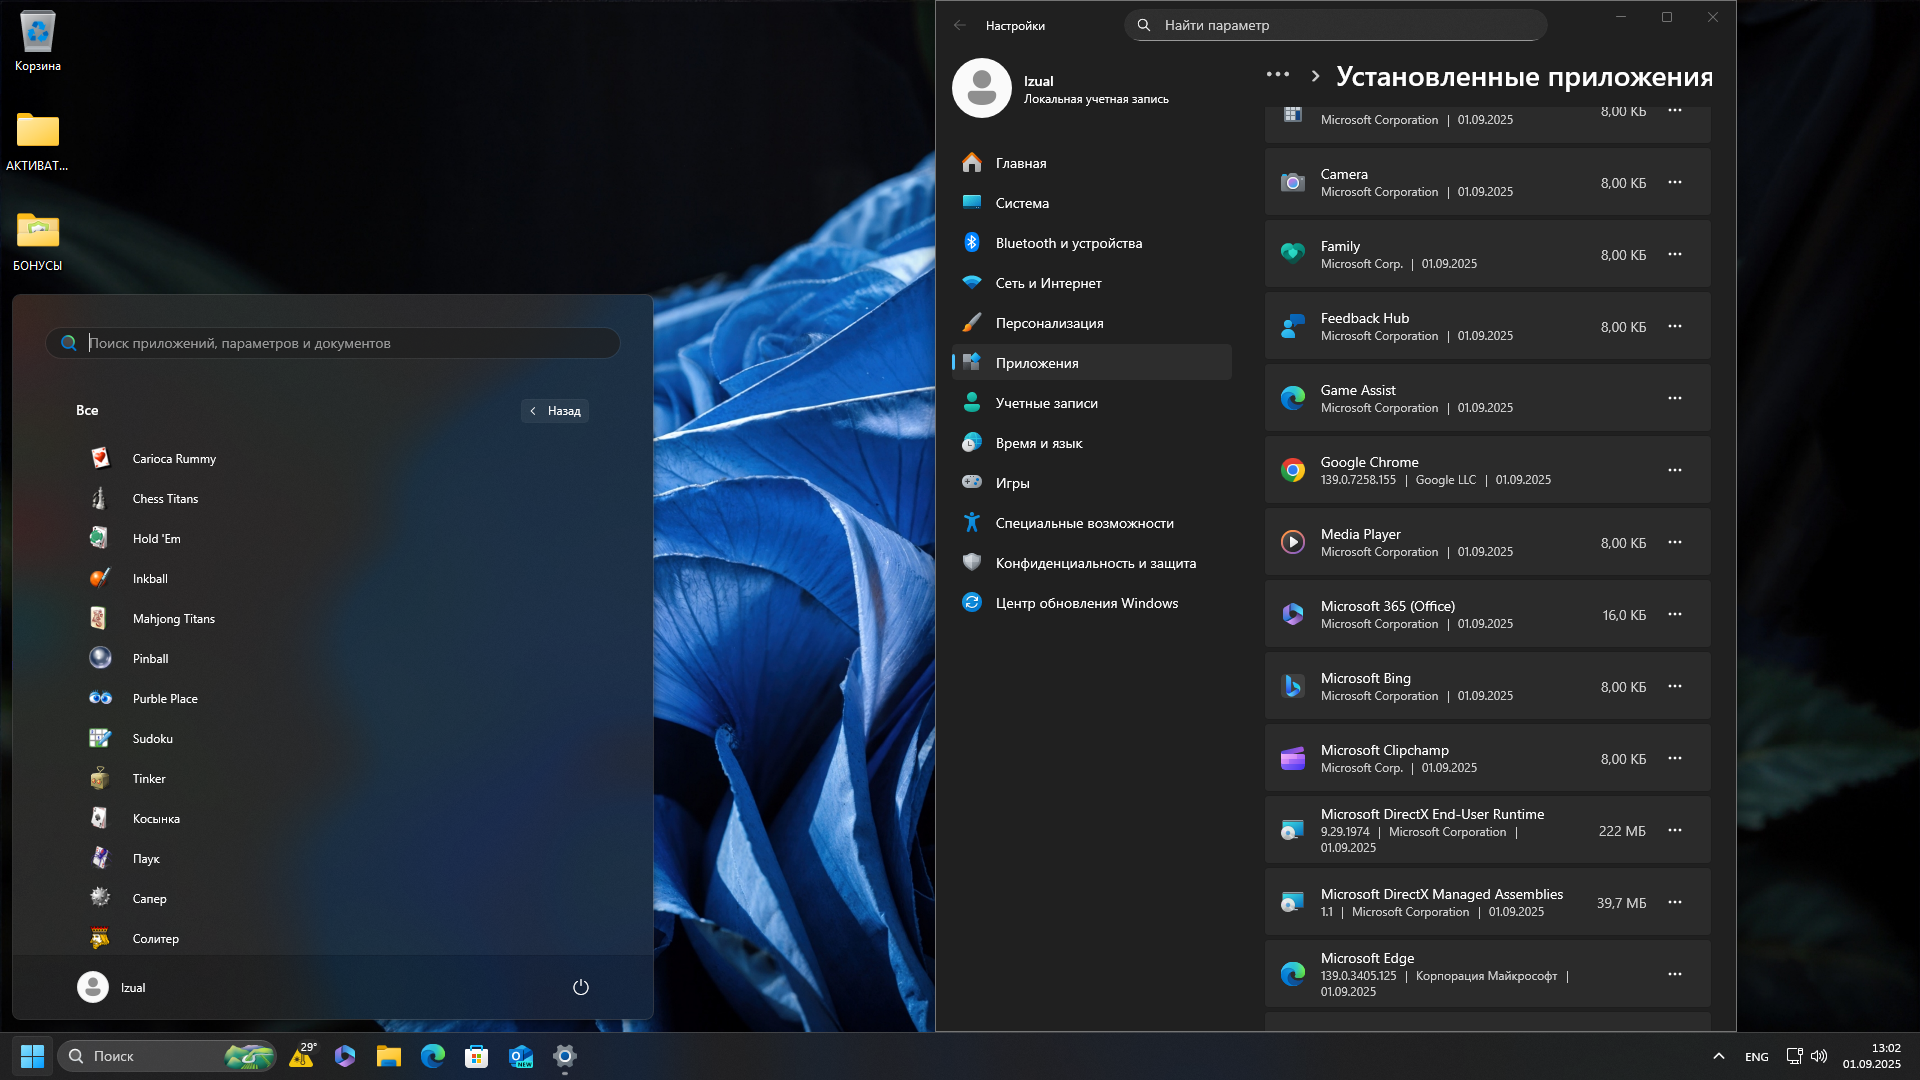Open the options menu for Microsoft Edge

pyautogui.click(x=1675, y=975)
